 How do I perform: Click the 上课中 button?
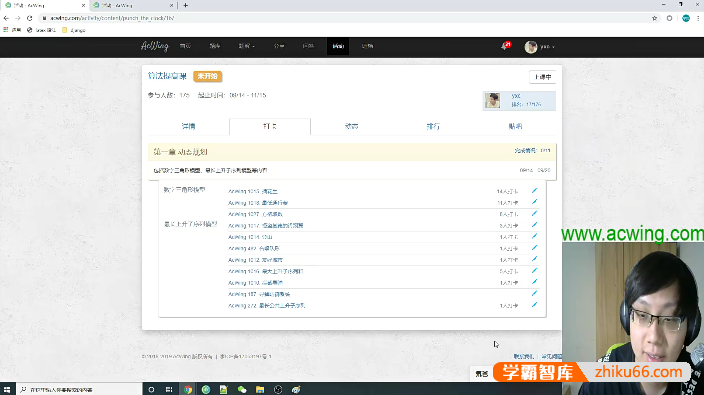pyautogui.click(x=543, y=77)
